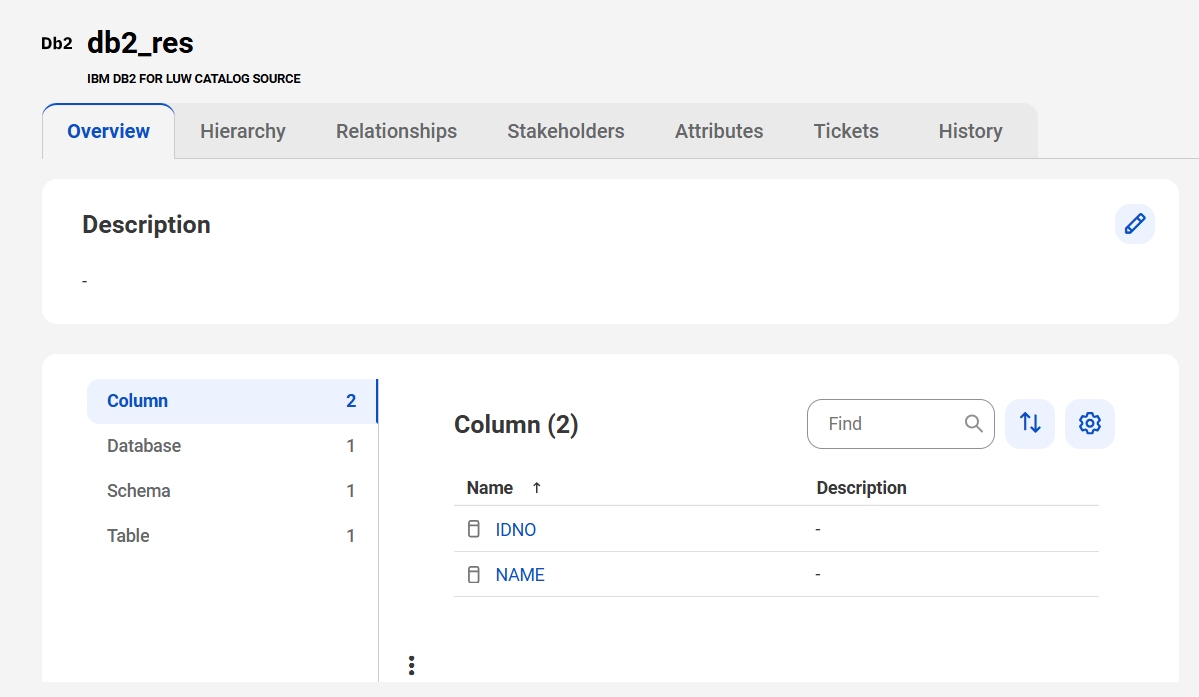Open the sort arrows button
This screenshot has width=1199, height=697.
coord(1030,423)
